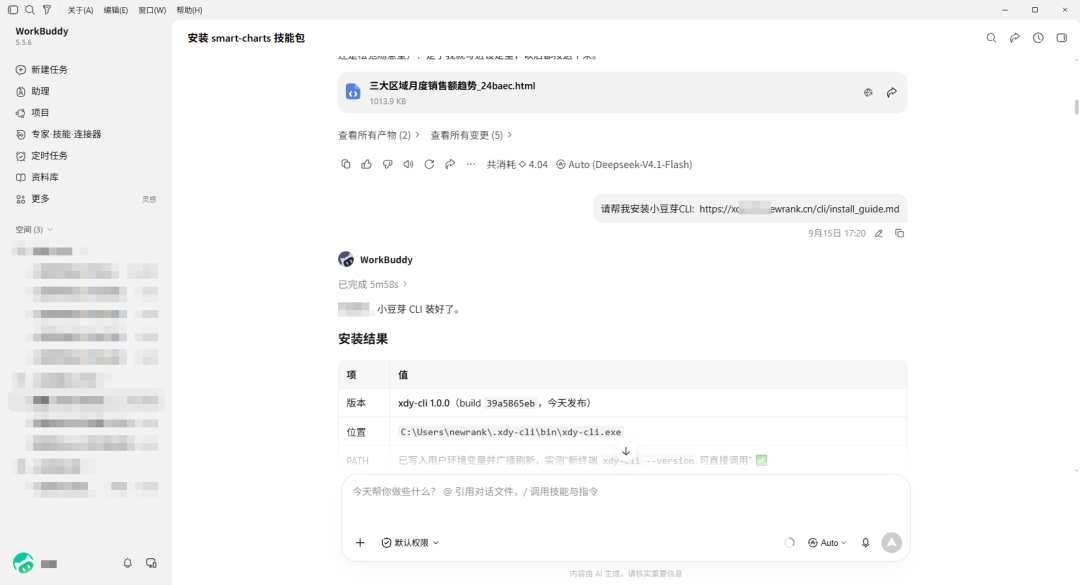The image size is (1080, 585).
Task: Copy the assistant response
Action: 346,164
